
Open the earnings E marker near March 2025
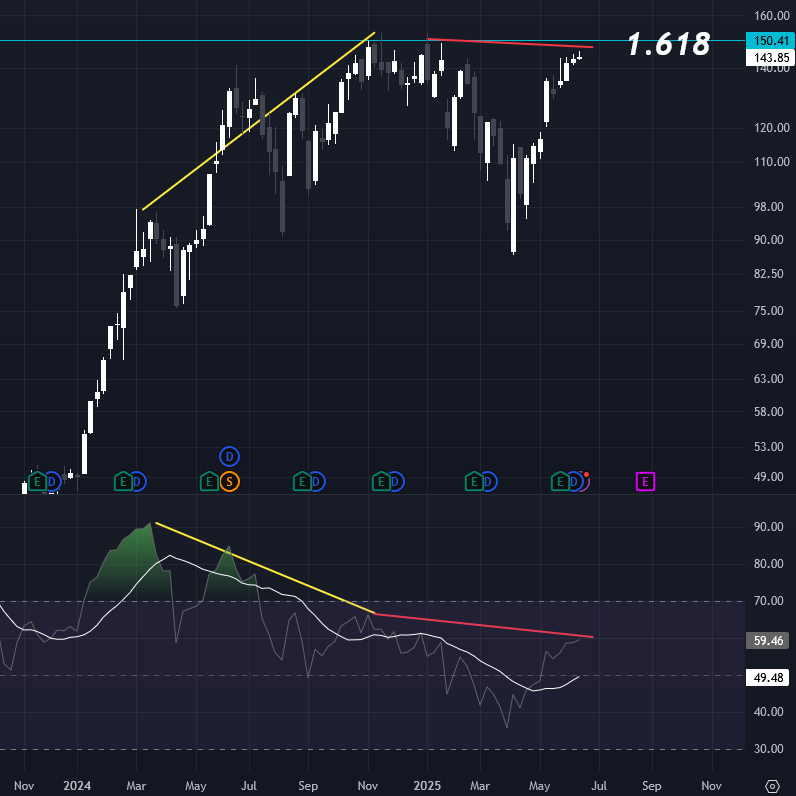(475, 481)
